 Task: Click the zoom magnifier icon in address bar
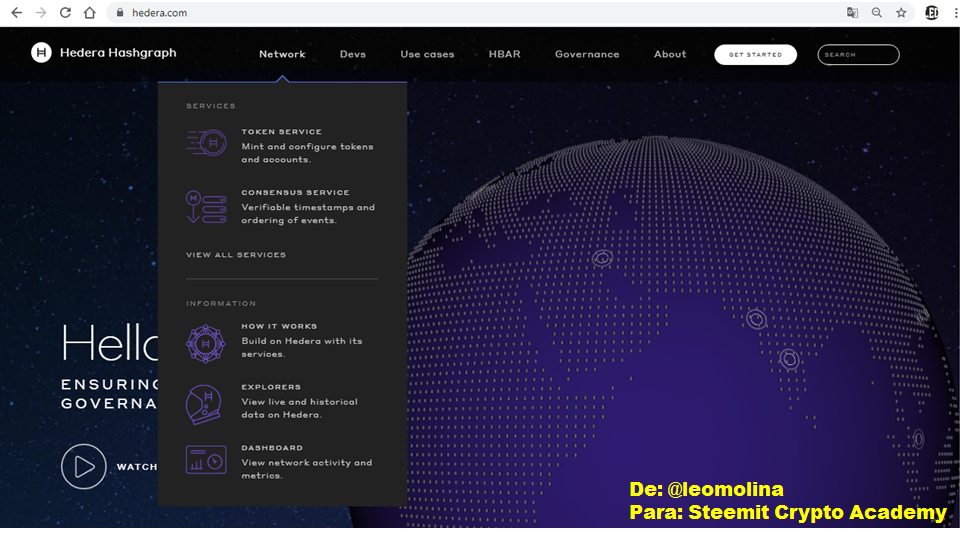point(877,12)
